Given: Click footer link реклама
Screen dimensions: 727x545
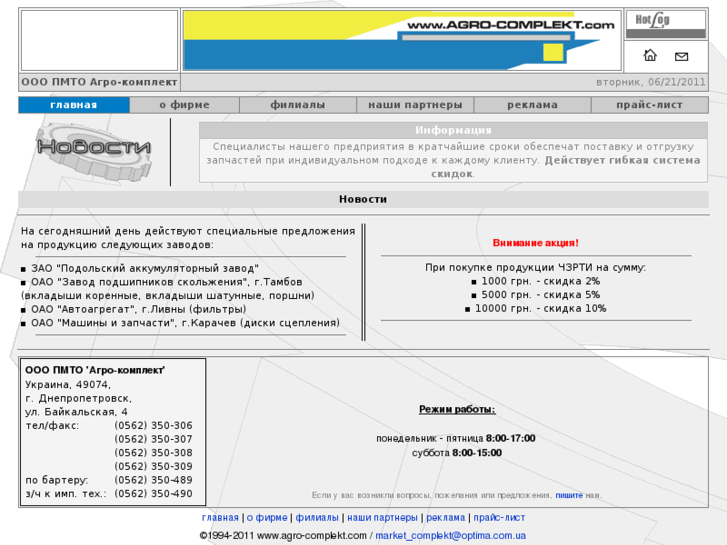Looking at the screenshot, I should [446, 518].
